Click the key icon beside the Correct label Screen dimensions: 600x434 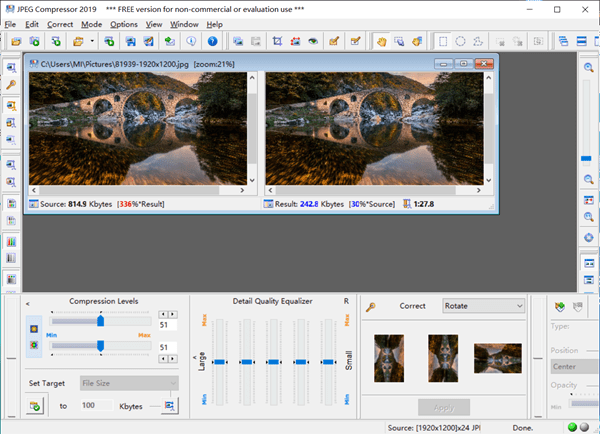click(370, 307)
